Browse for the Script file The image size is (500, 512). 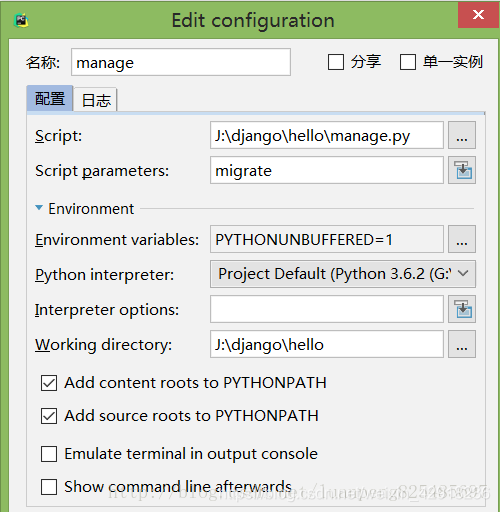tap(462, 135)
